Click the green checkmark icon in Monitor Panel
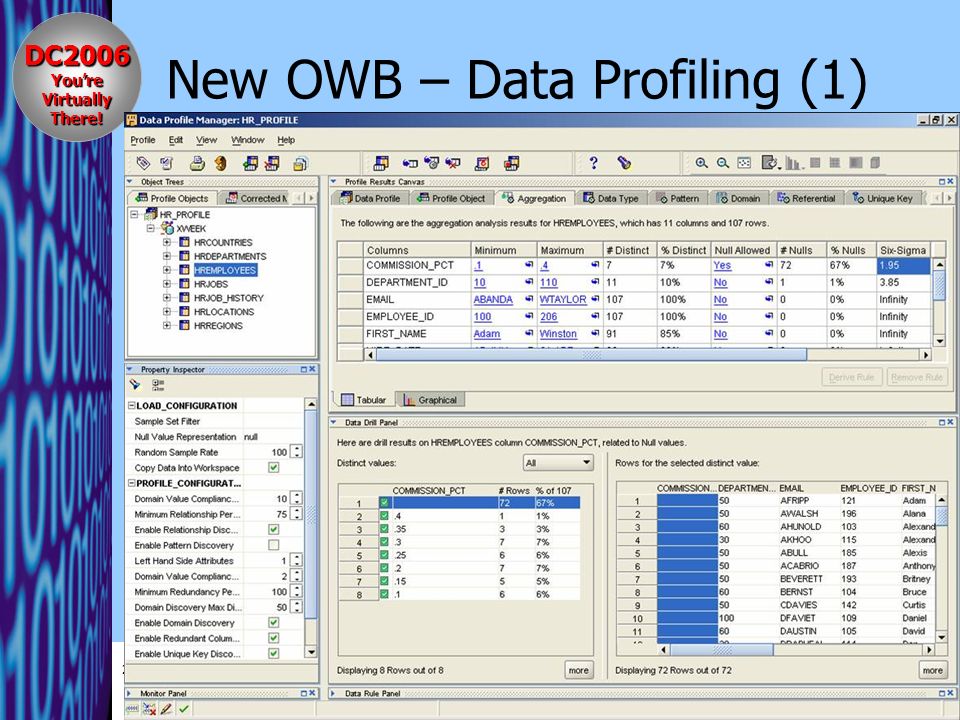The image size is (960, 720). [x=184, y=709]
